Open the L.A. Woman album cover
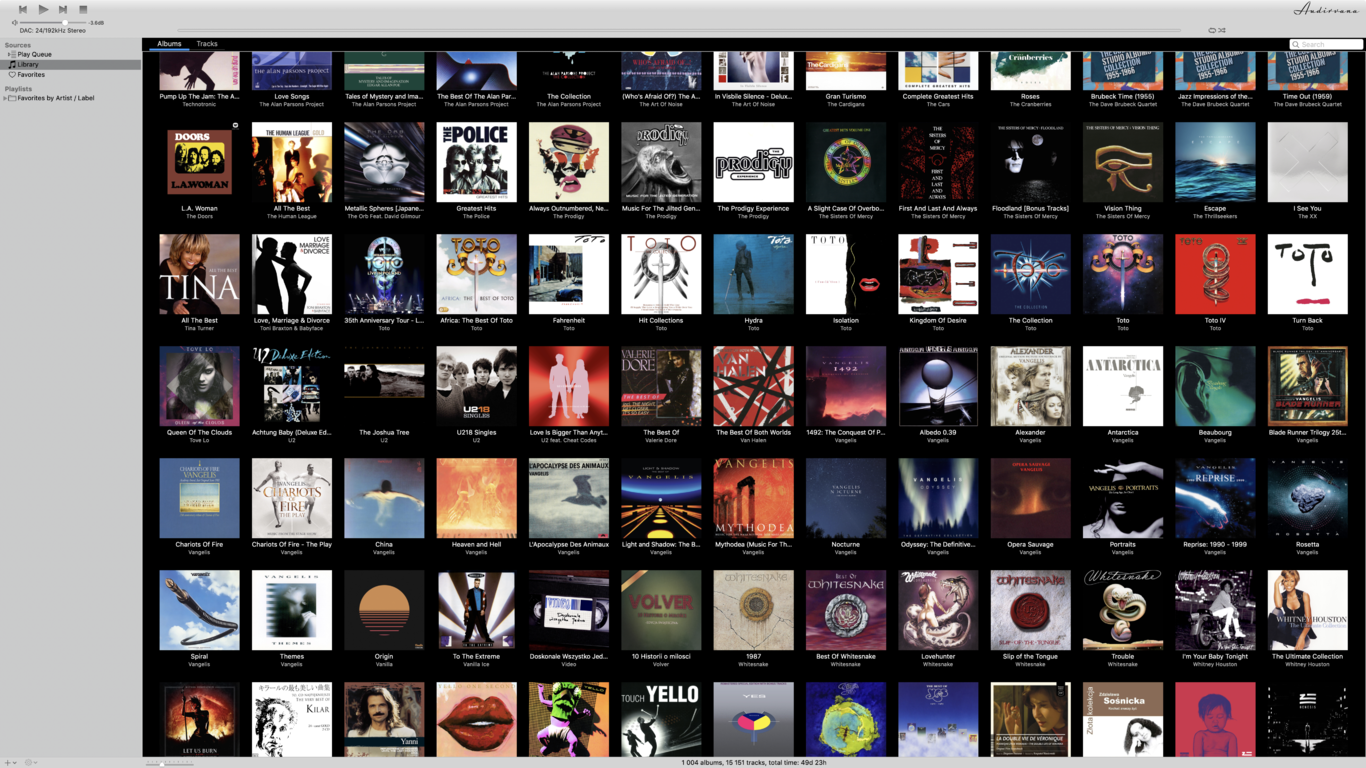The height and width of the screenshot is (768, 1366). pos(199,162)
